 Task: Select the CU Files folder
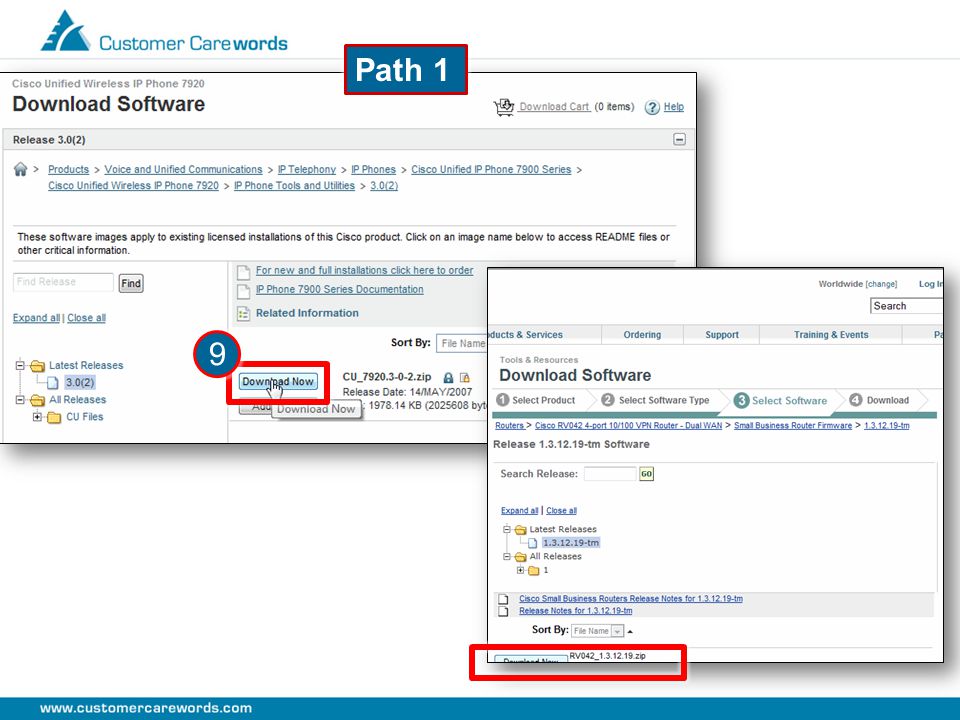(x=84, y=417)
